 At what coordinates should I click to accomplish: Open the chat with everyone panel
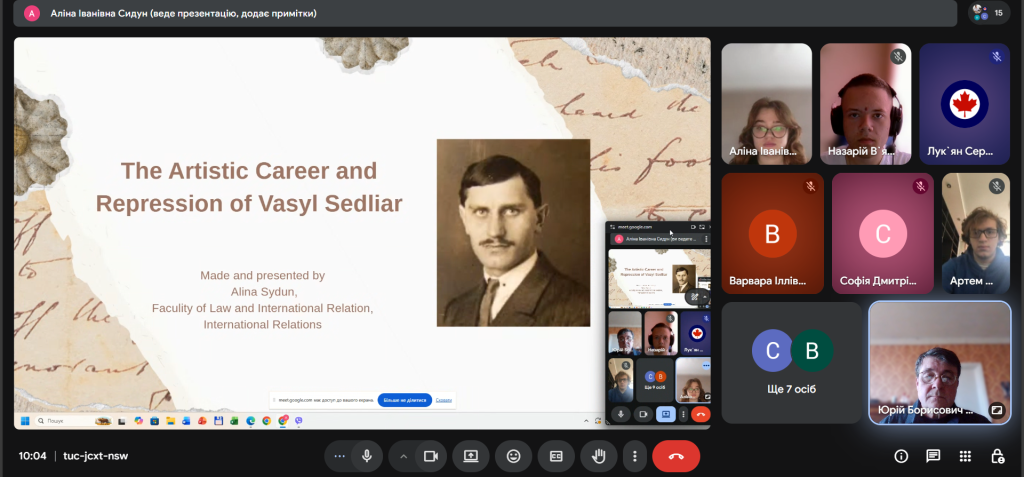point(933,456)
